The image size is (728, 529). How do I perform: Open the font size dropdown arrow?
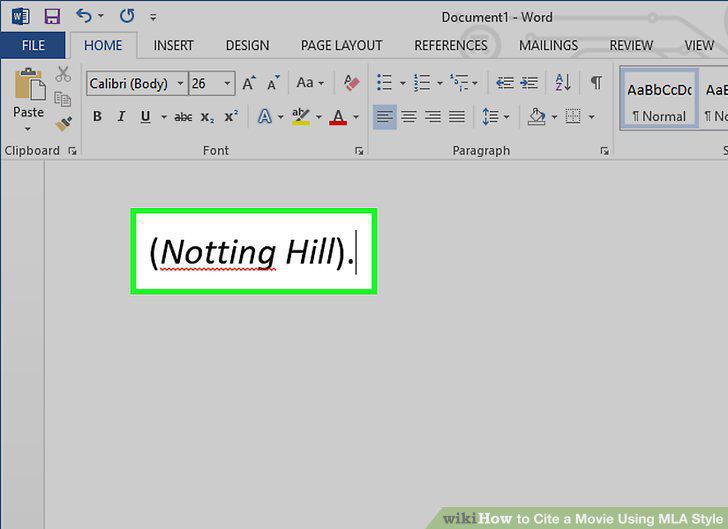(x=228, y=84)
